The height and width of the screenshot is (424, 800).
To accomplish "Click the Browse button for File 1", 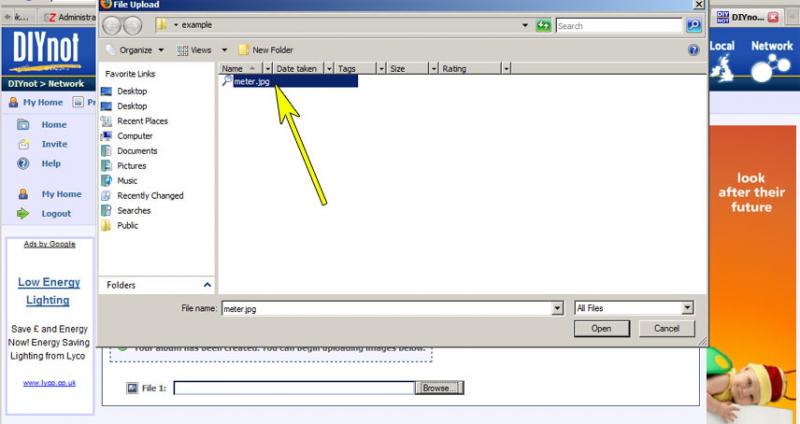I will click(439, 387).
